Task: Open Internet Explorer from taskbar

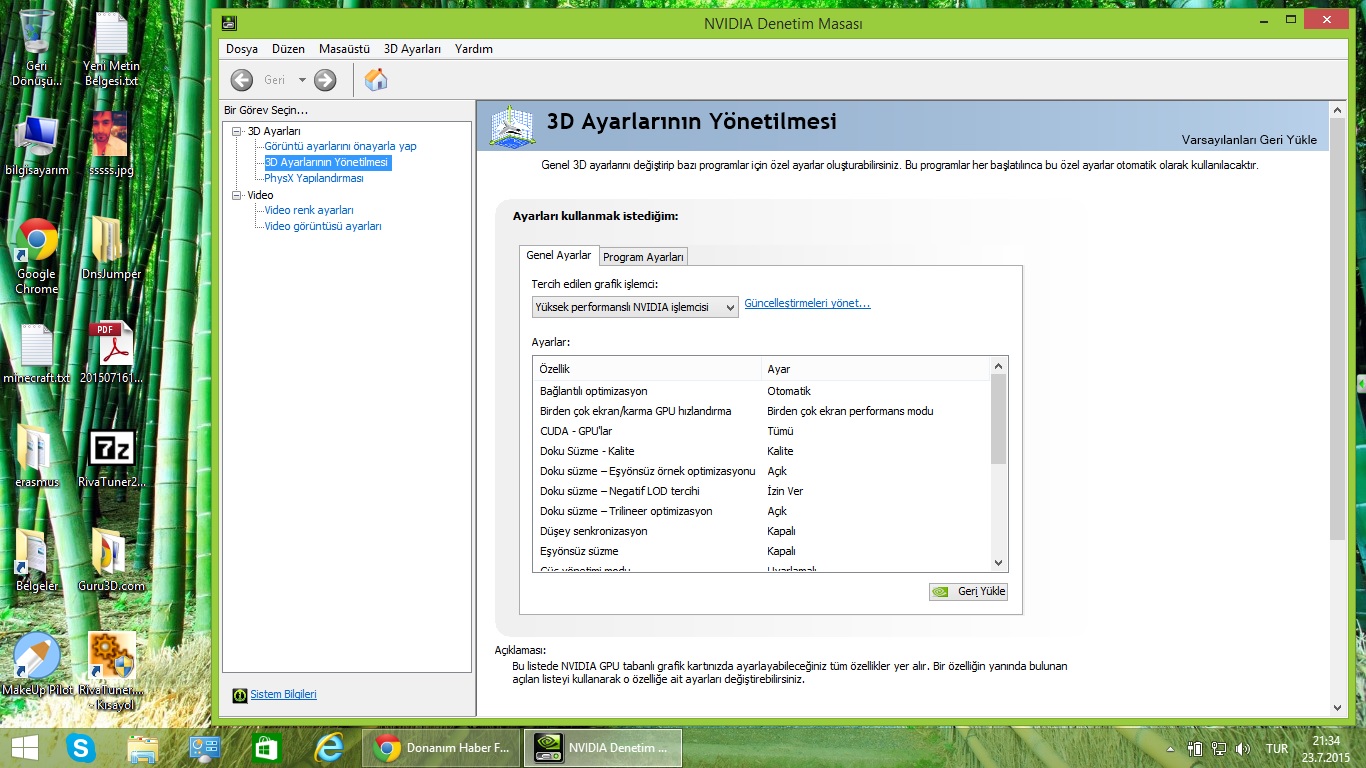Action: (x=329, y=748)
